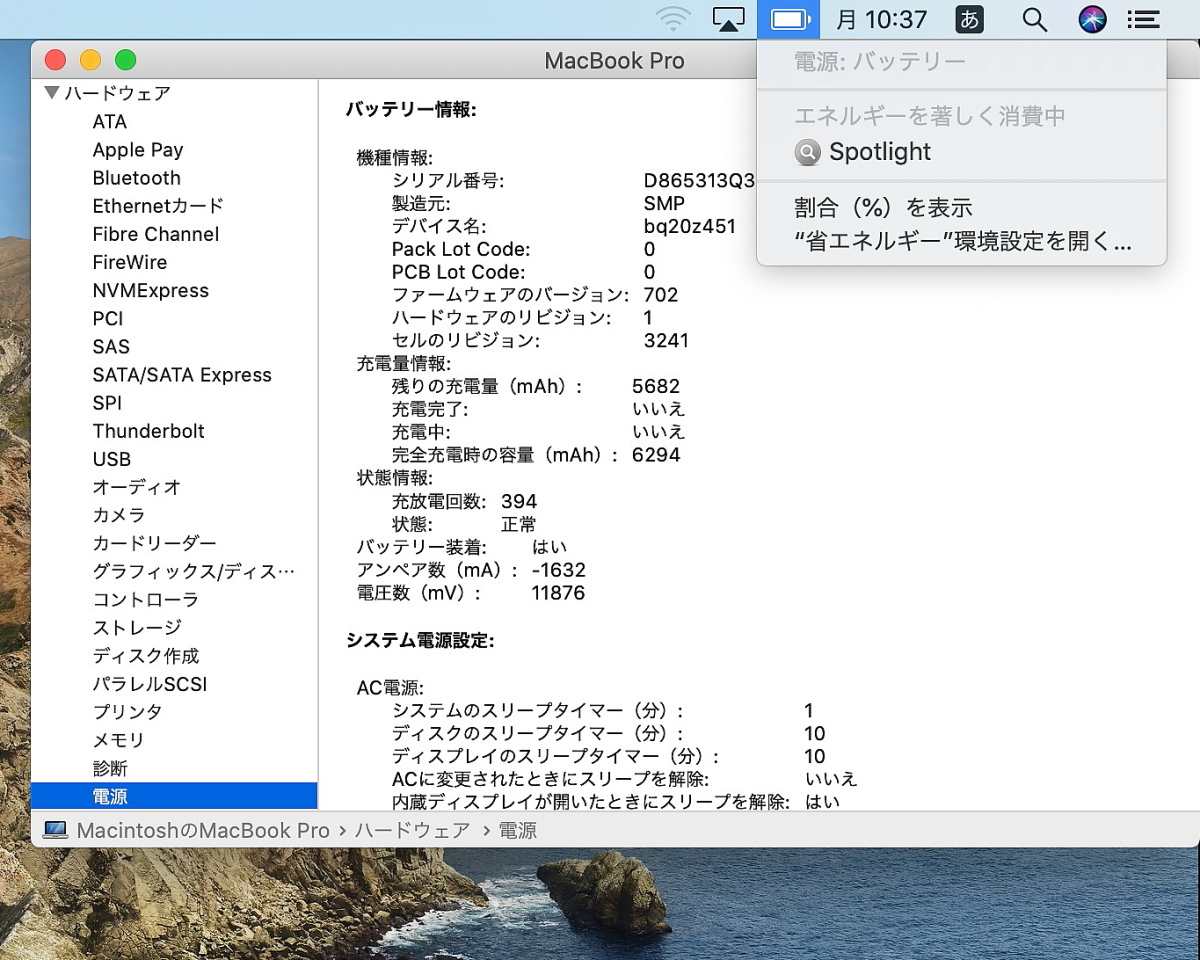1200x960 pixels.
Task: Click ハードウェア in the bottom path bar
Action: 412,831
